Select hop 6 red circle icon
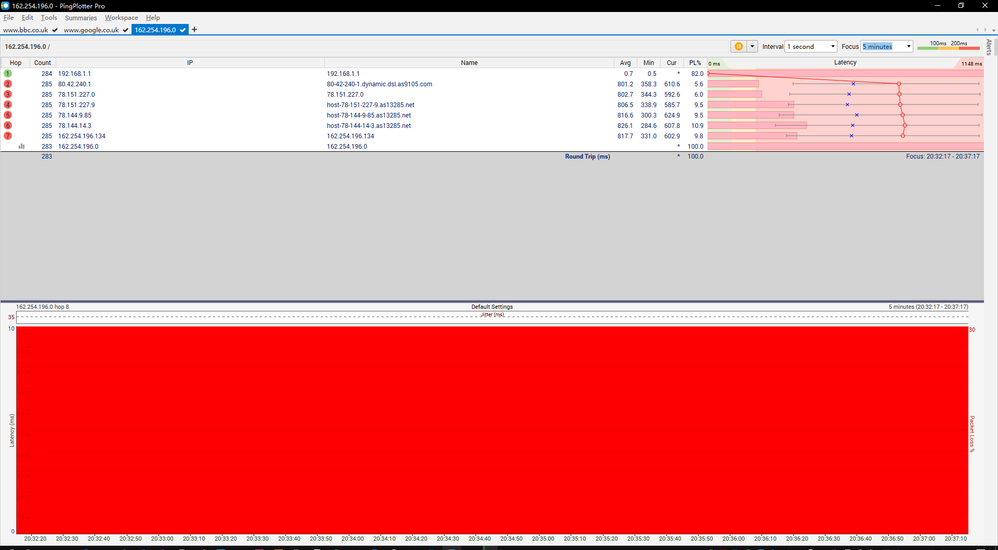 click(x=8, y=125)
